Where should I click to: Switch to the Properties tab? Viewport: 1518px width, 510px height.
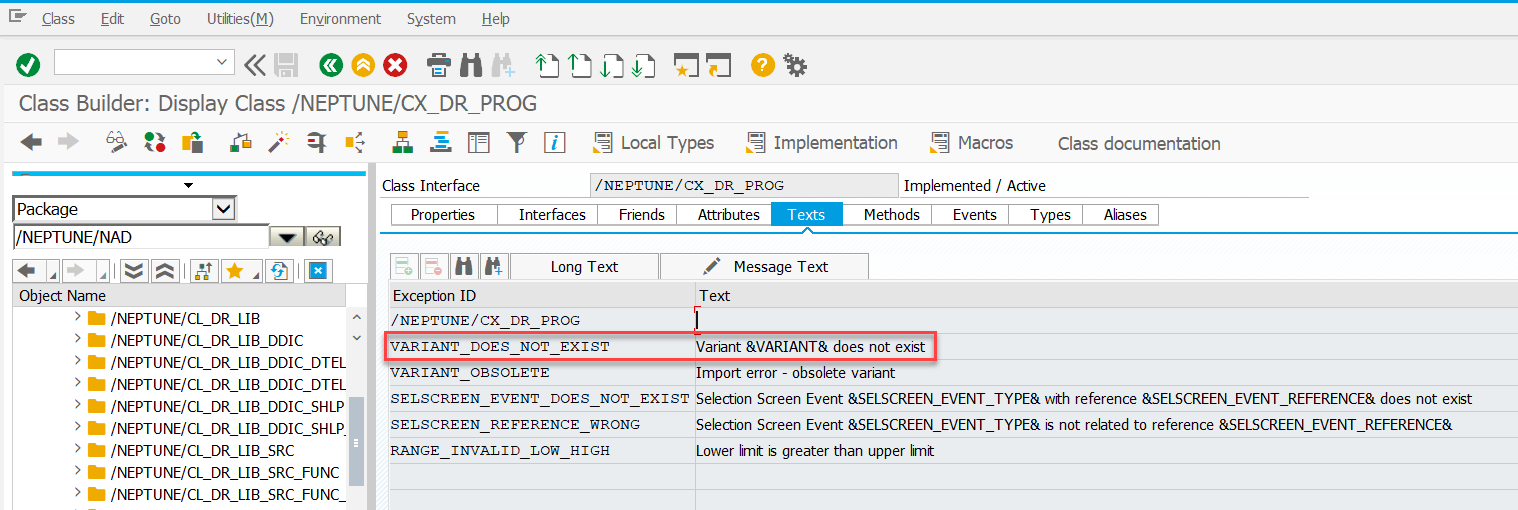point(442,215)
